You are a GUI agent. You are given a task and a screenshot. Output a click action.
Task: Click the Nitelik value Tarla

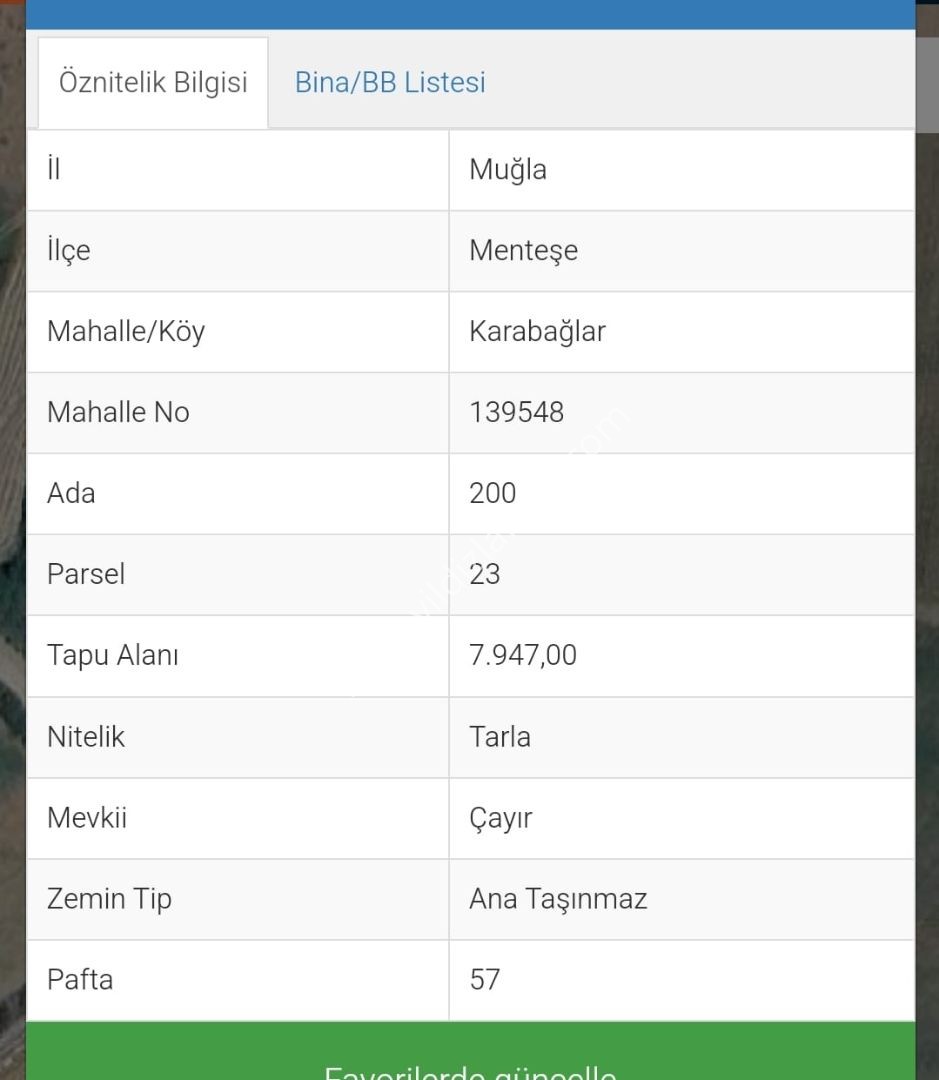tap(500, 736)
